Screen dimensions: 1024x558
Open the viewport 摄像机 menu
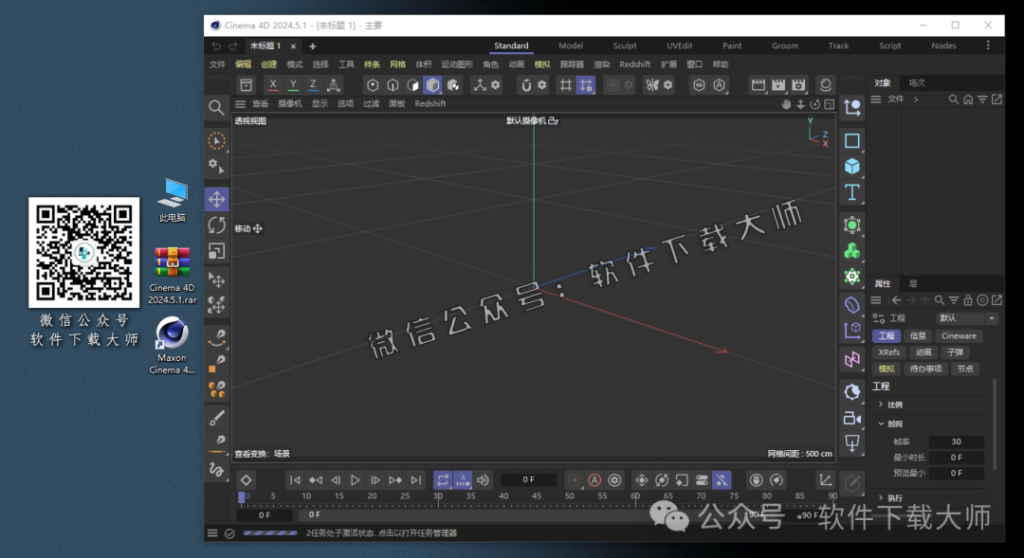coord(290,104)
